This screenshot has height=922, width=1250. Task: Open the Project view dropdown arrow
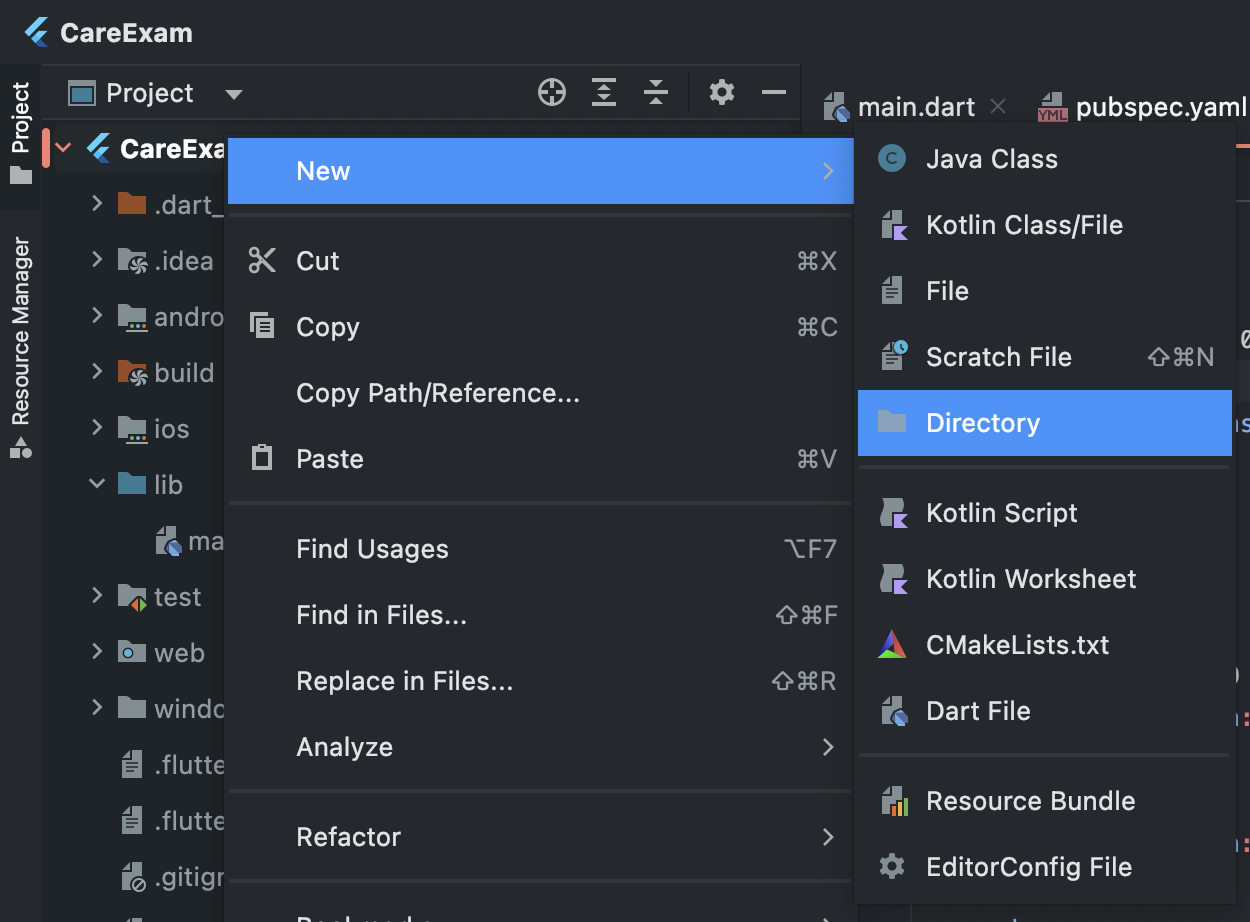[x=234, y=94]
